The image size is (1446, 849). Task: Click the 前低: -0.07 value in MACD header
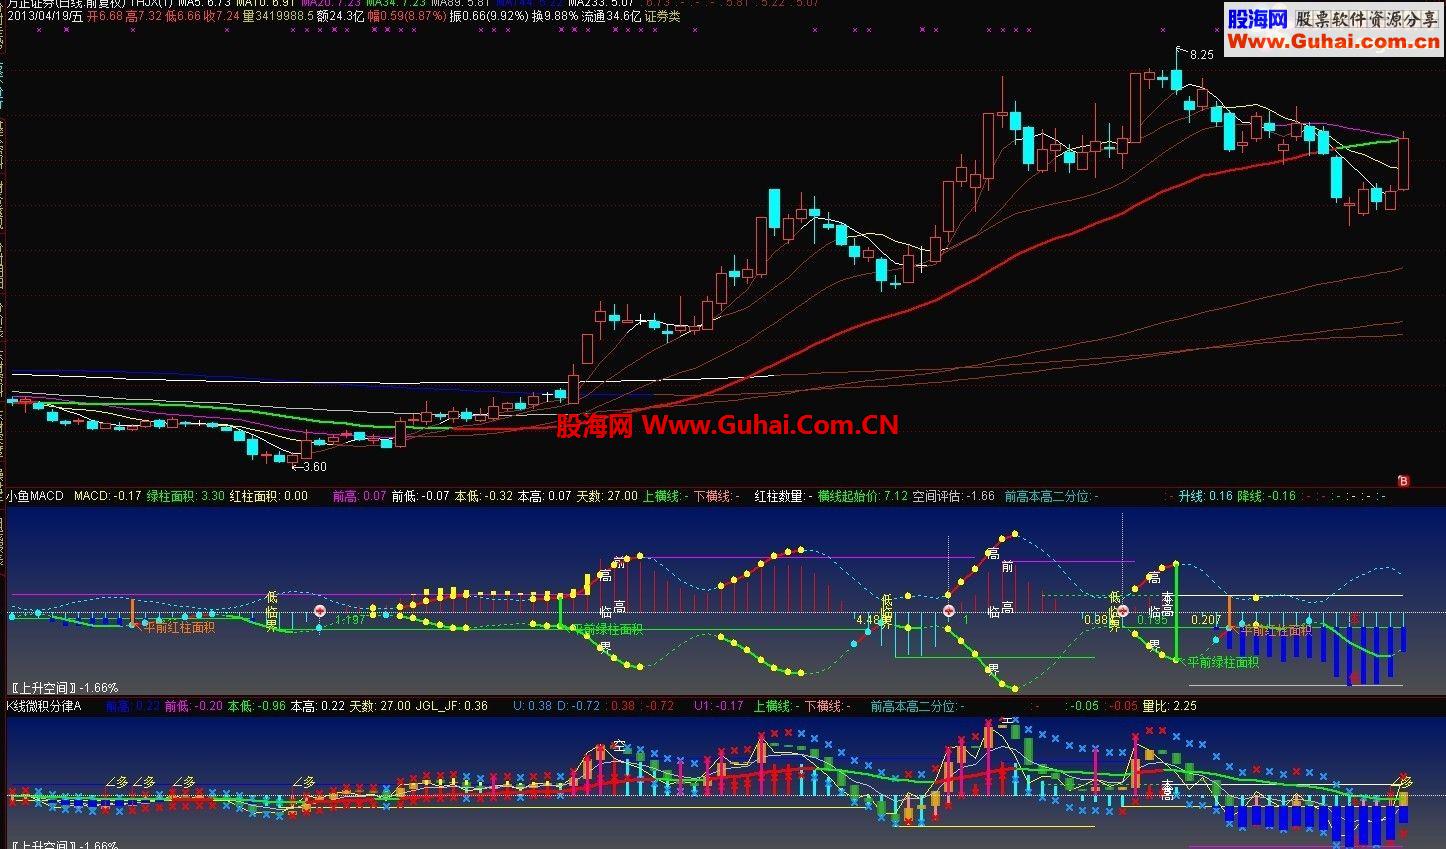pos(421,496)
